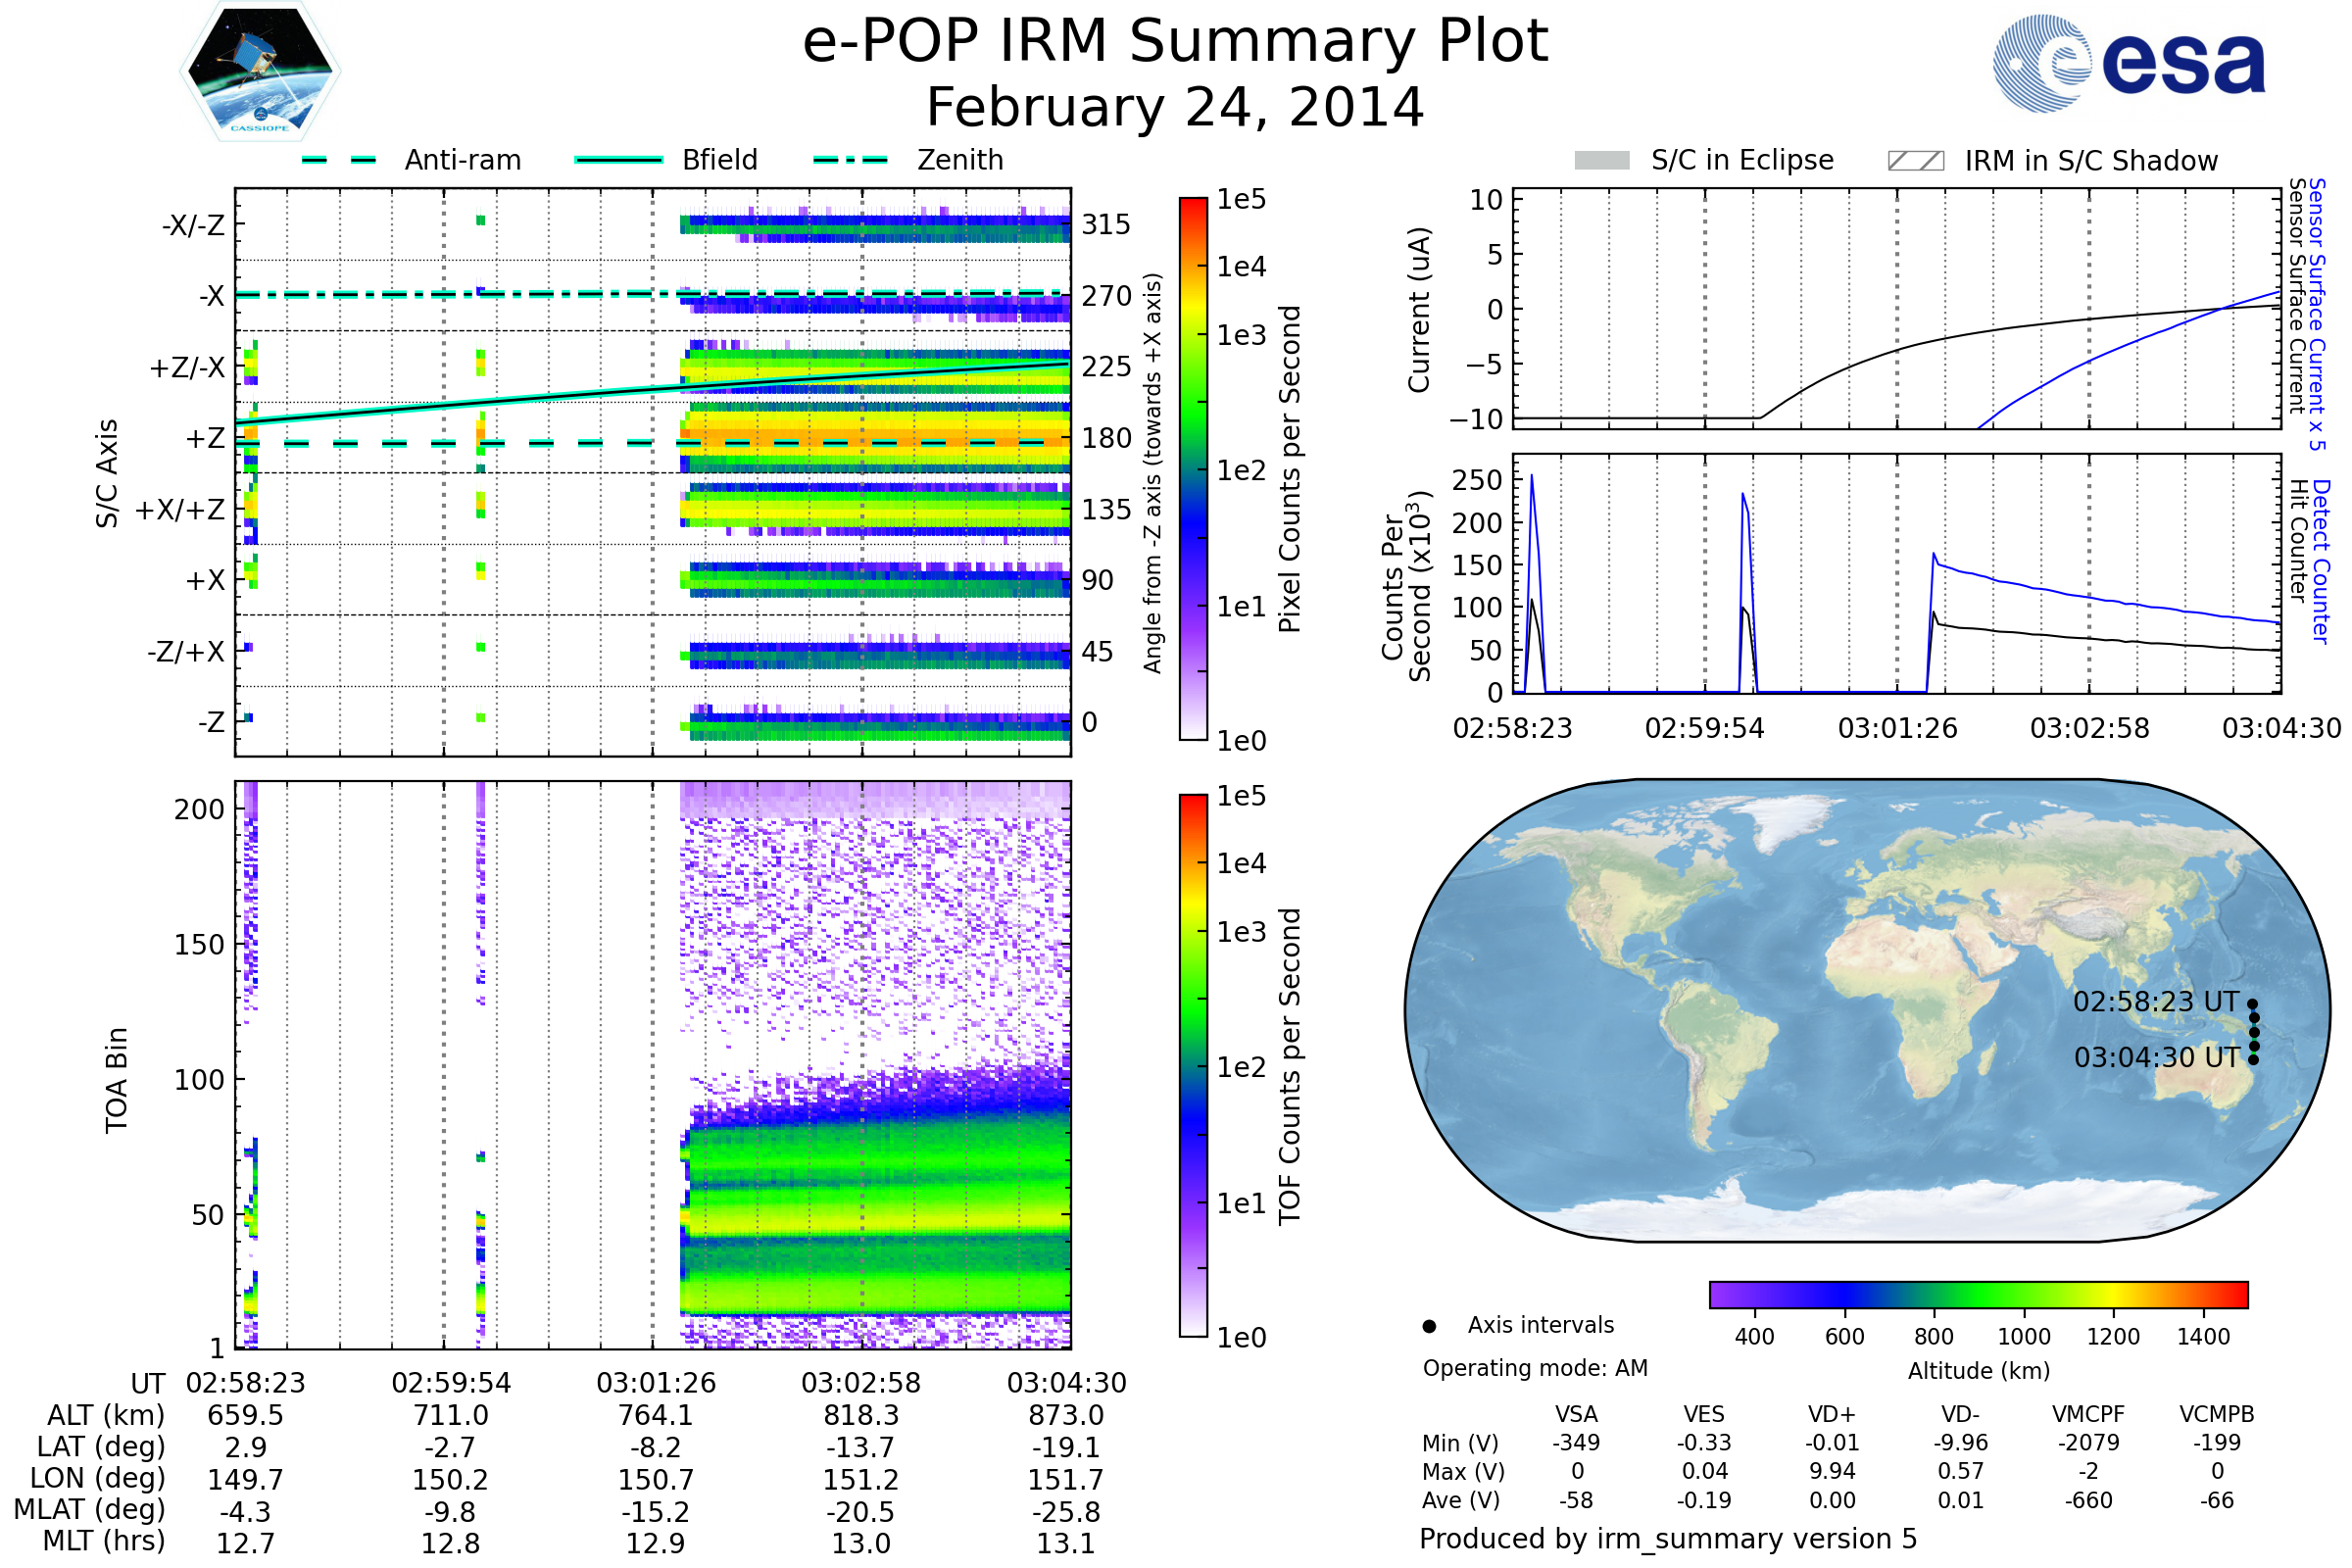Click the Produced by irm_summary version 5 text
Viewport: 2352px width, 1568px height.
1668,1539
